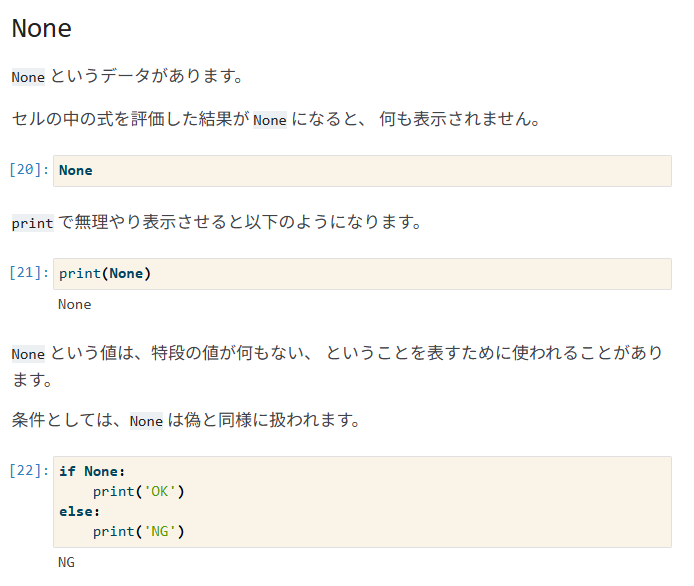Viewport: 694px width, 586px height.
Task: Click the 'NG' string literal in cell 22
Action: coord(160,531)
